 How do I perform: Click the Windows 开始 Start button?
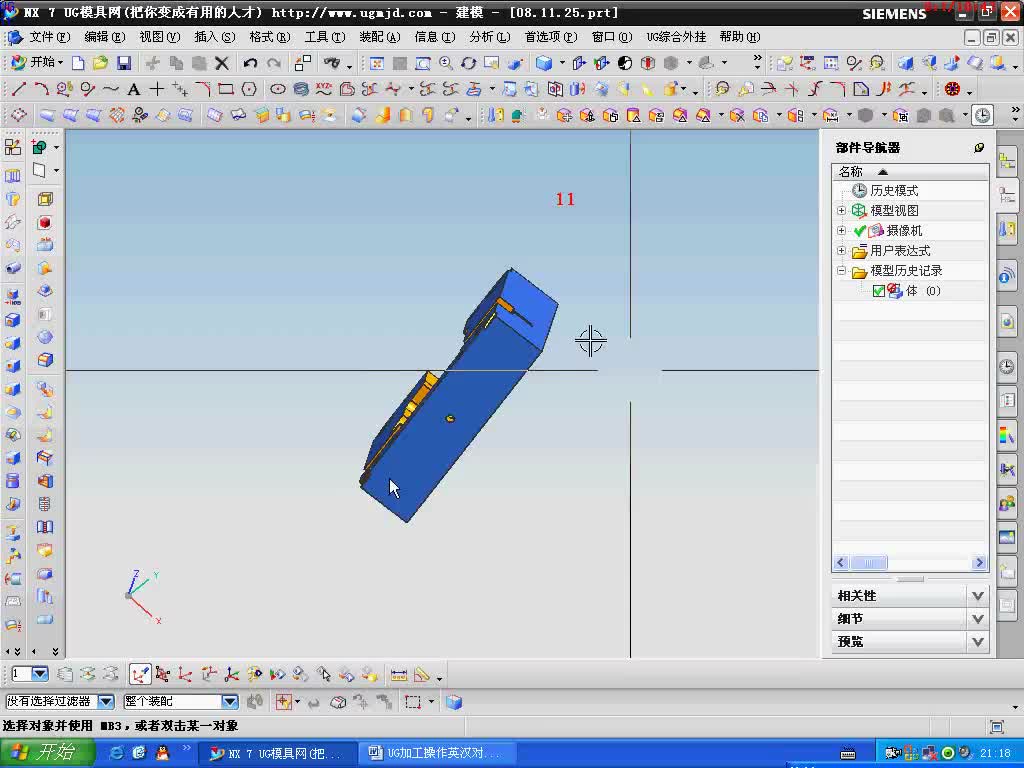click(47, 752)
